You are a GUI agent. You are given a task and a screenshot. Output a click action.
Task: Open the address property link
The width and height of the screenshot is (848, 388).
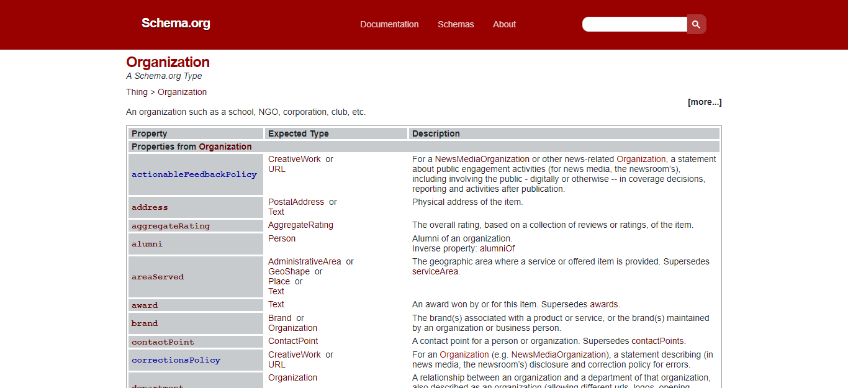pyautogui.click(x=150, y=207)
